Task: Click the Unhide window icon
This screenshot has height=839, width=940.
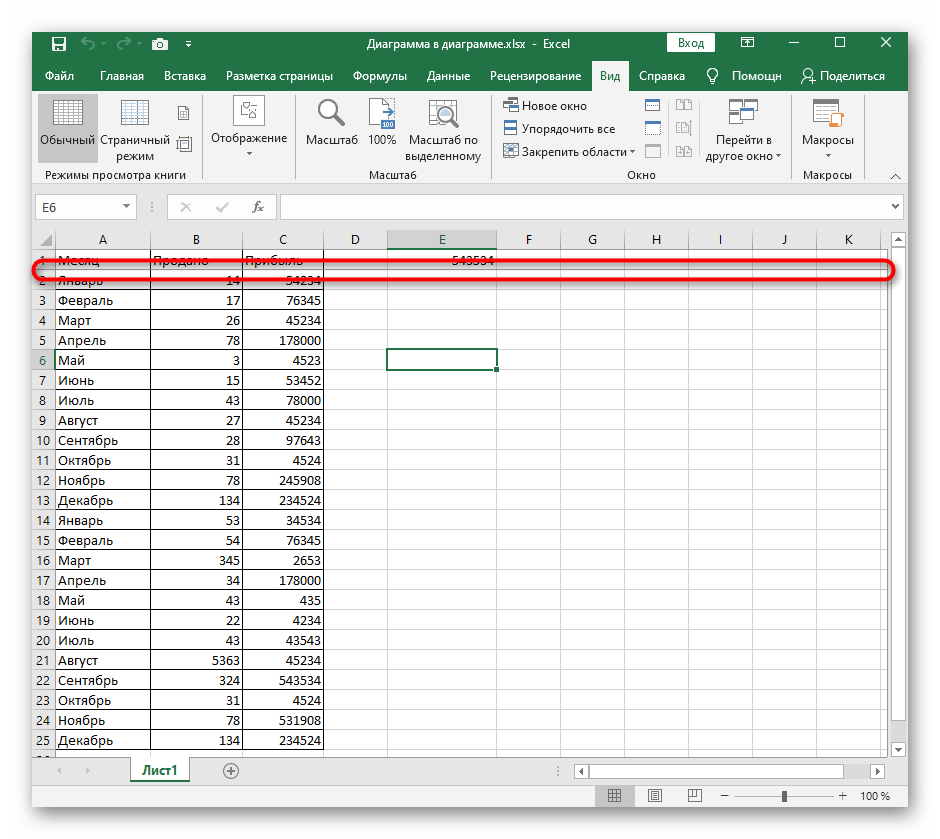Action: point(652,151)
